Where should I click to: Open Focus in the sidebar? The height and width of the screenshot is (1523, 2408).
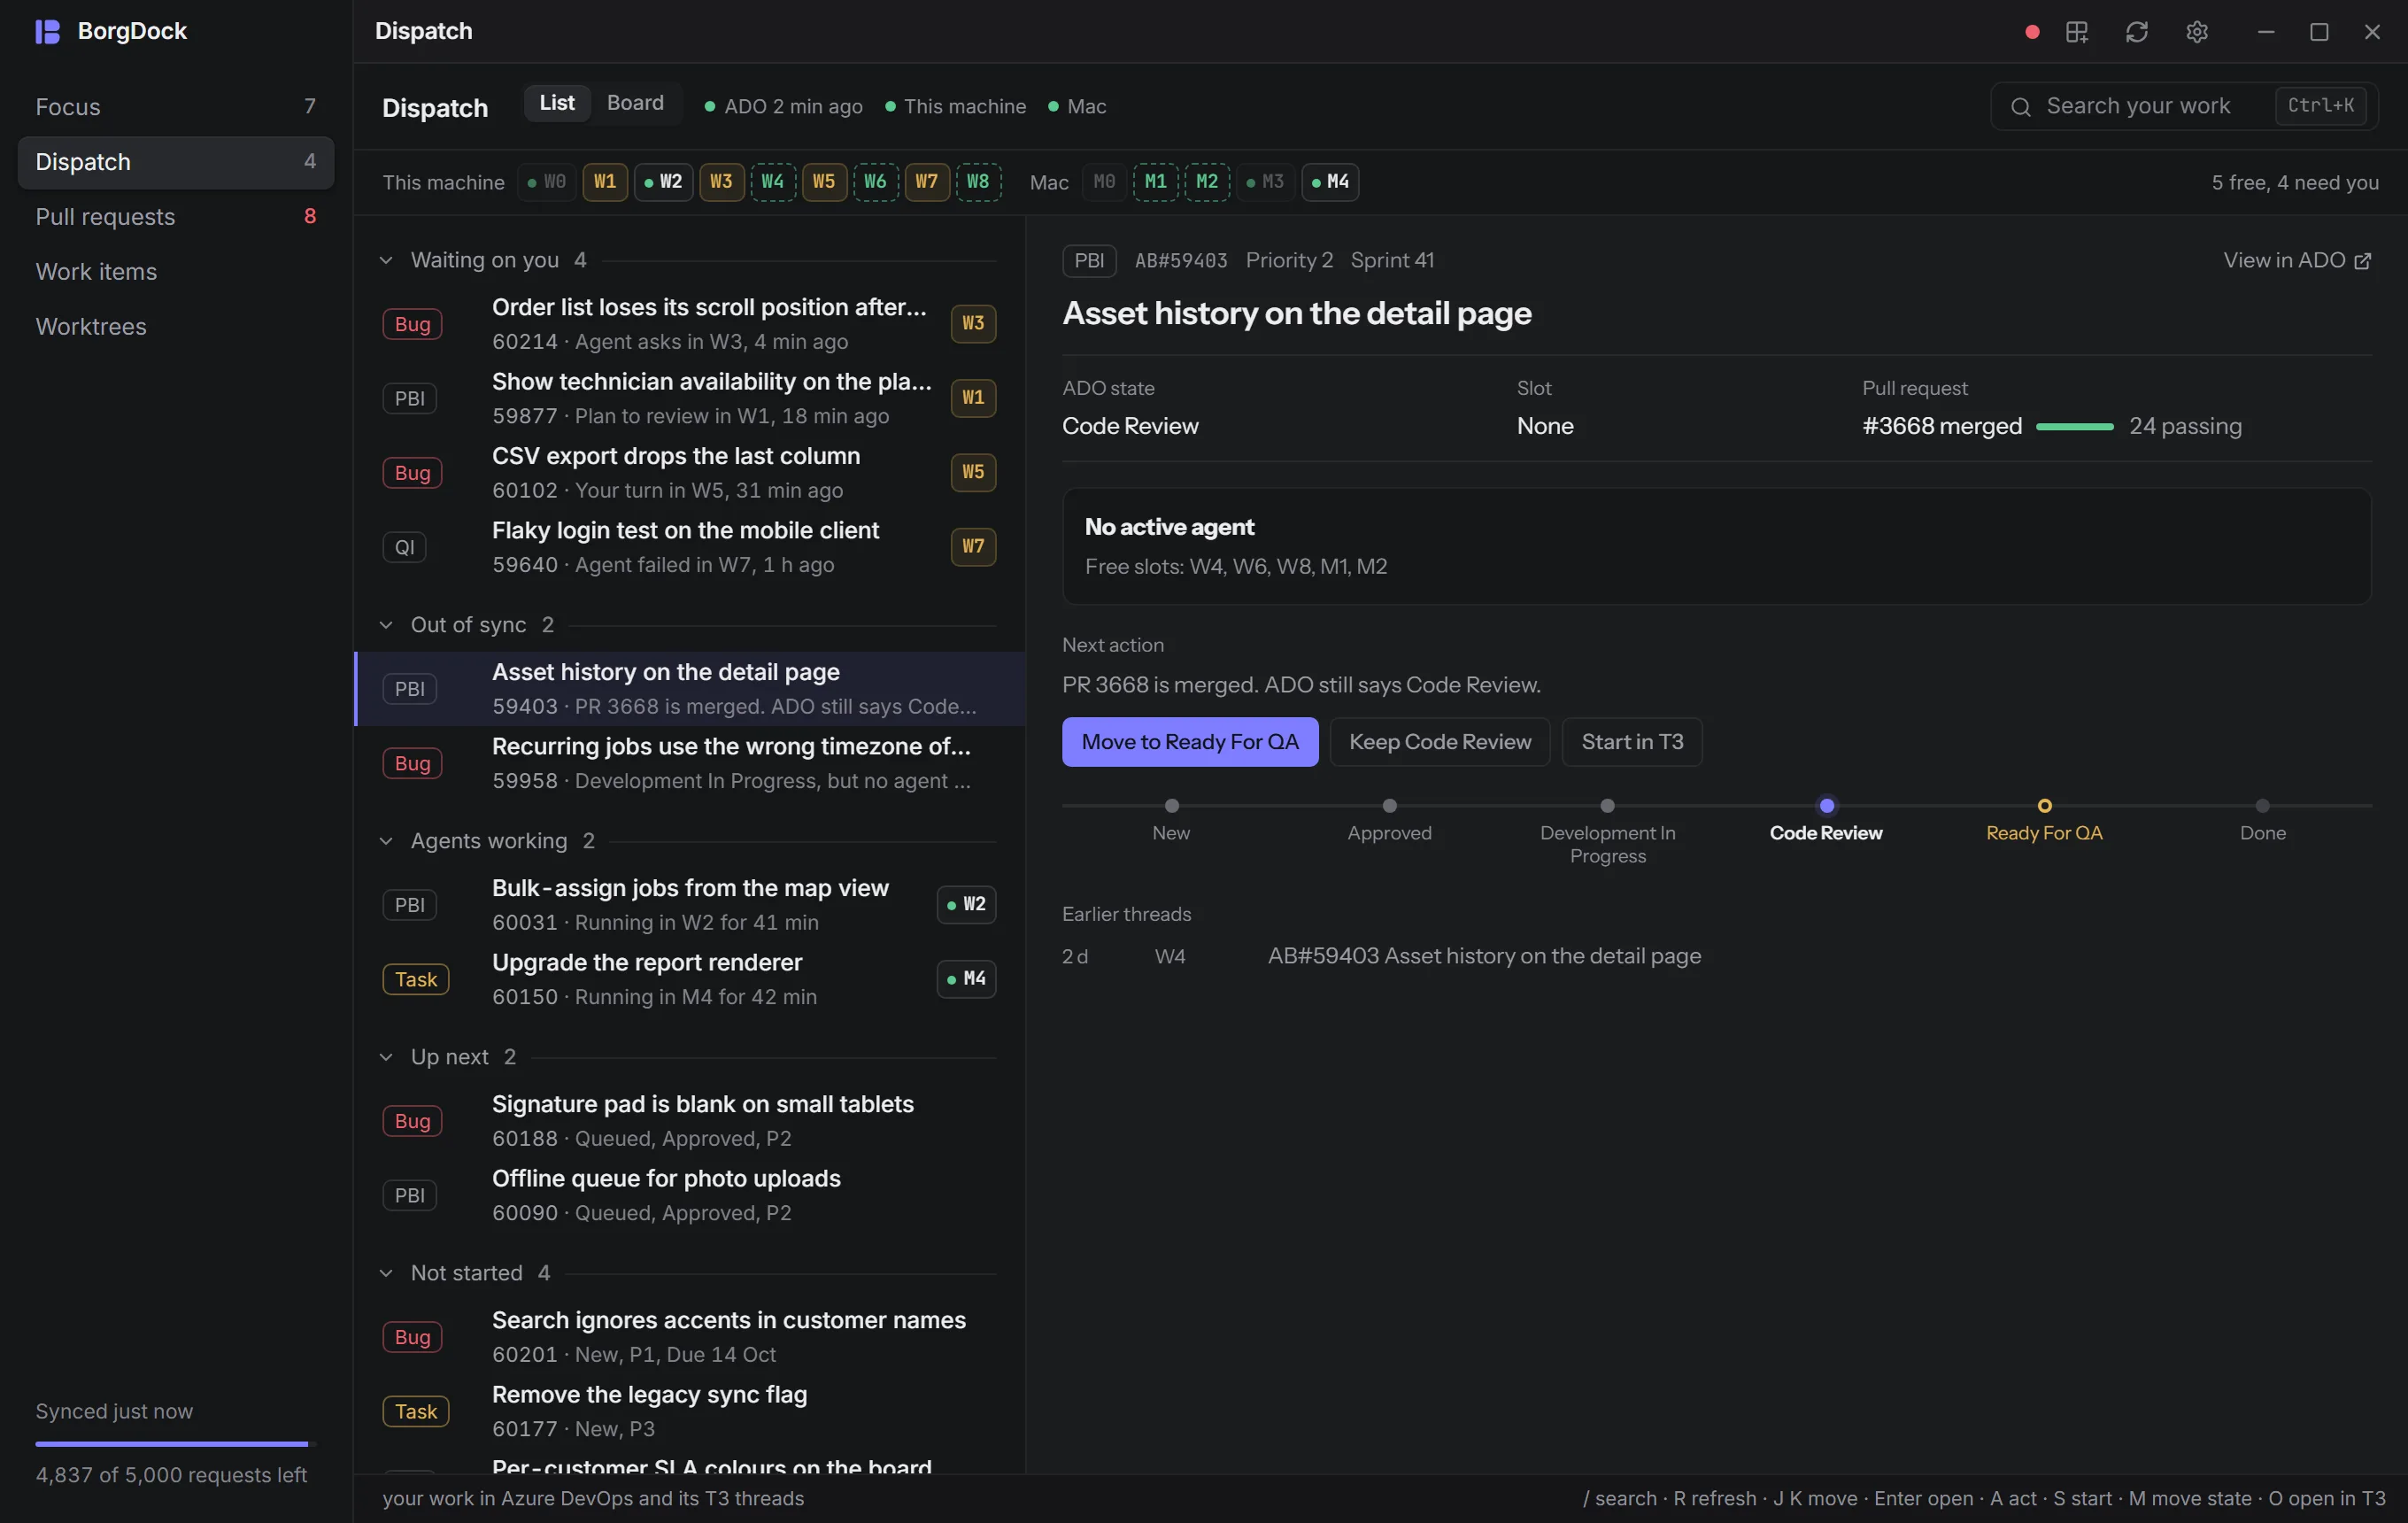[x=176, y=107]
